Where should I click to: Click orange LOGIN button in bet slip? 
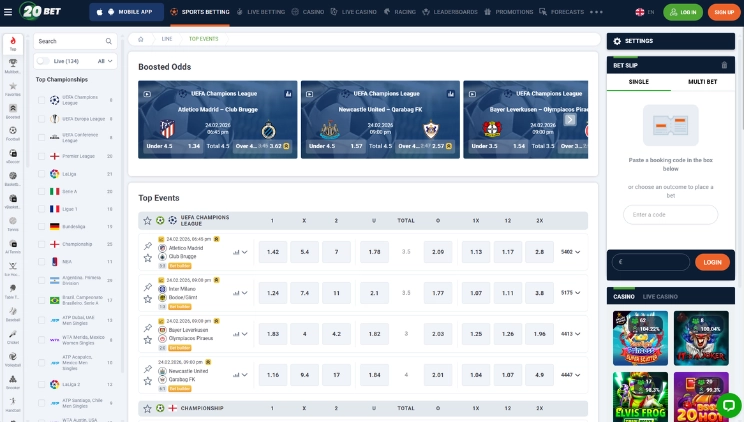tap(712, 262)
